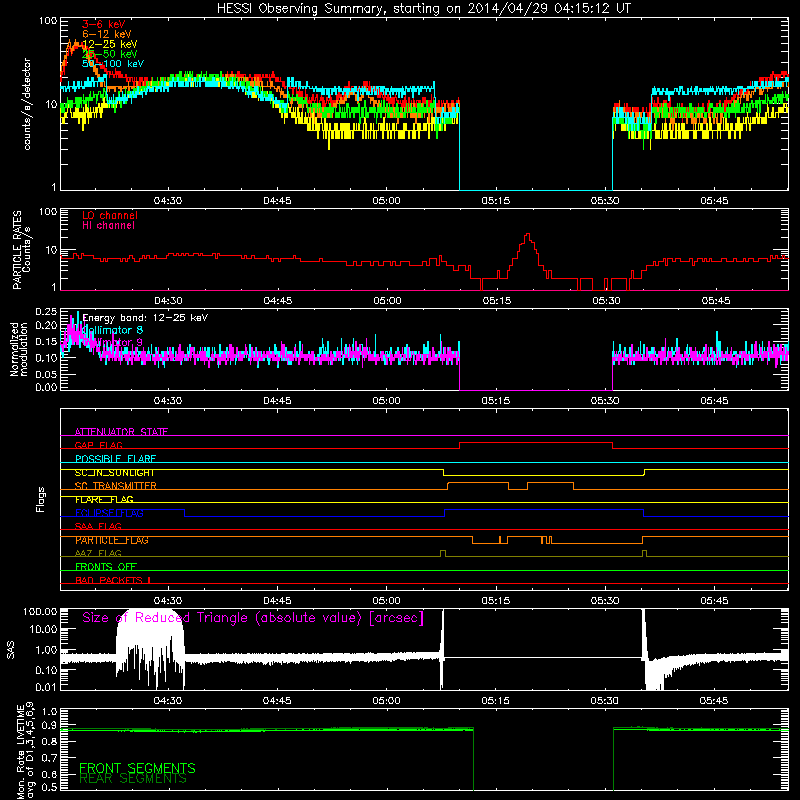800x800 pixels.
Task: Click the GAP_FLAG label
Action: pyautogui.click(x=98, y=445)
